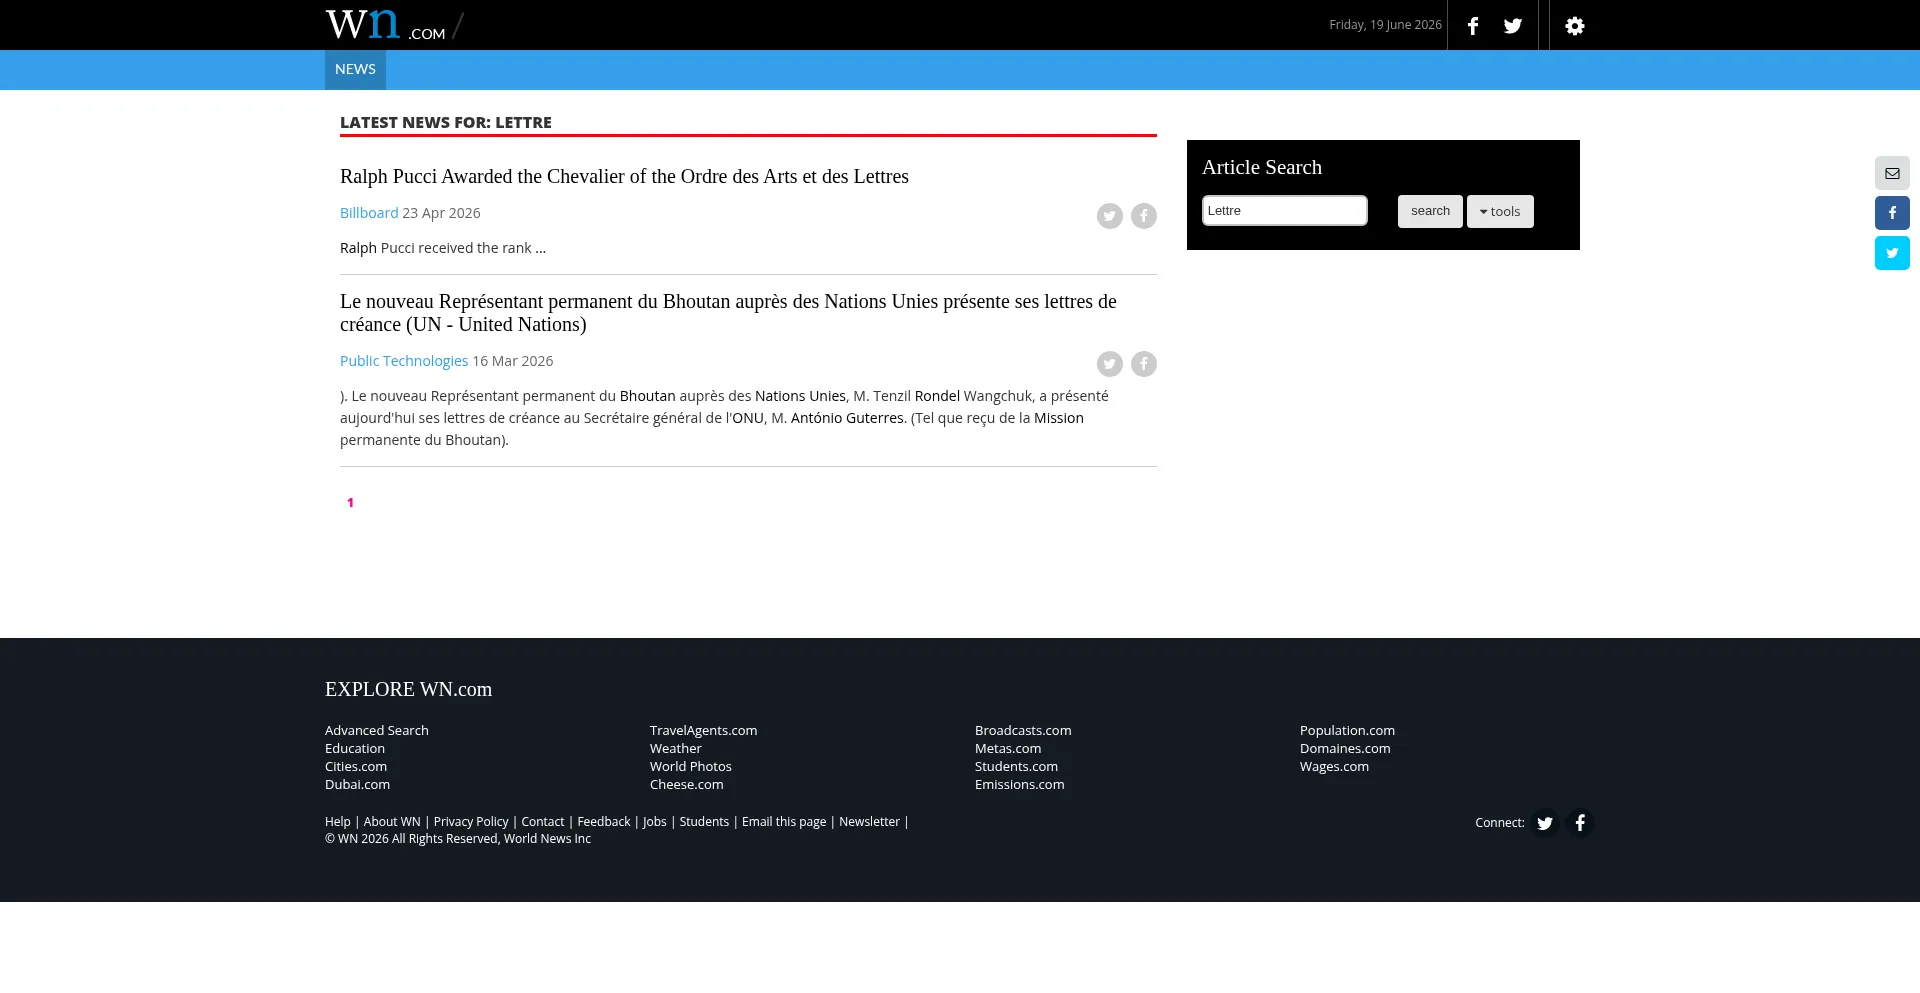
Task: Click Email this page footer link
Action: tap(784, 822)
